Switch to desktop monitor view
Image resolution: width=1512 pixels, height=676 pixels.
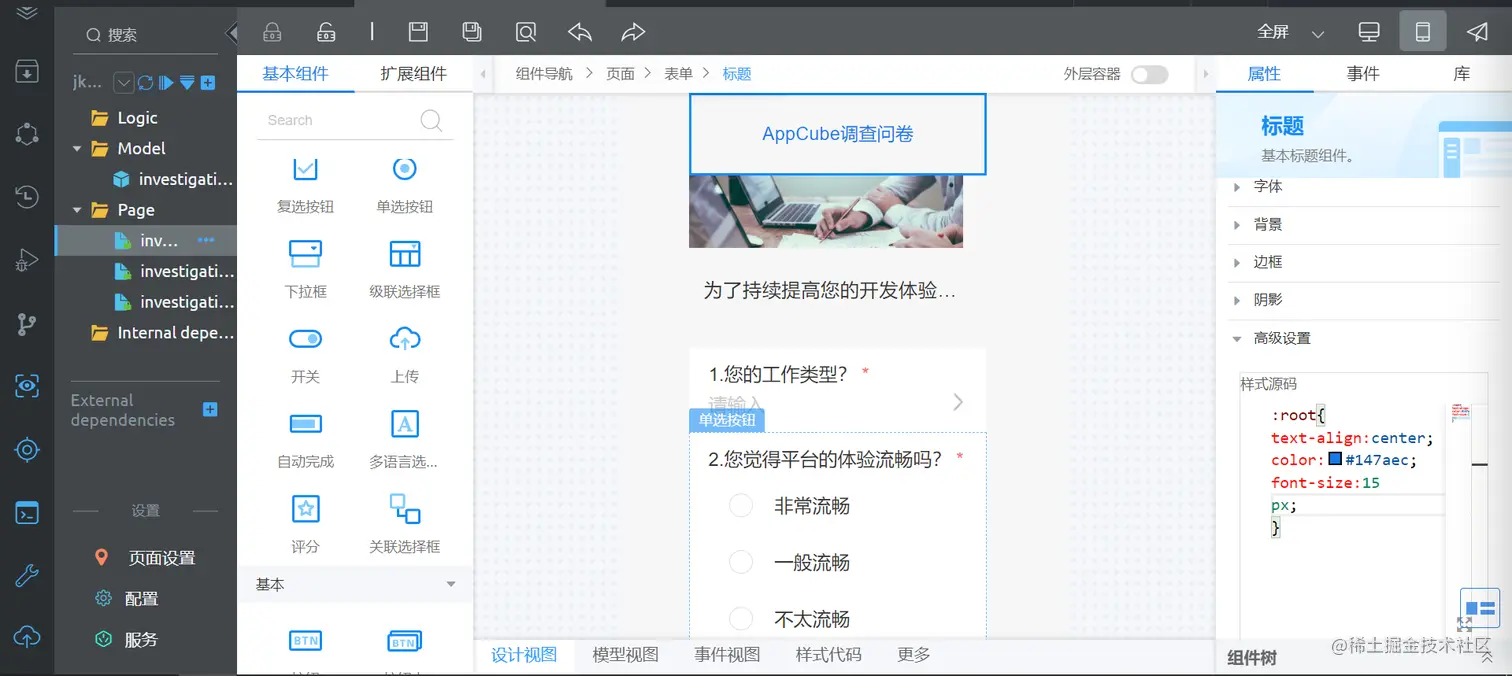(1369, 32)
